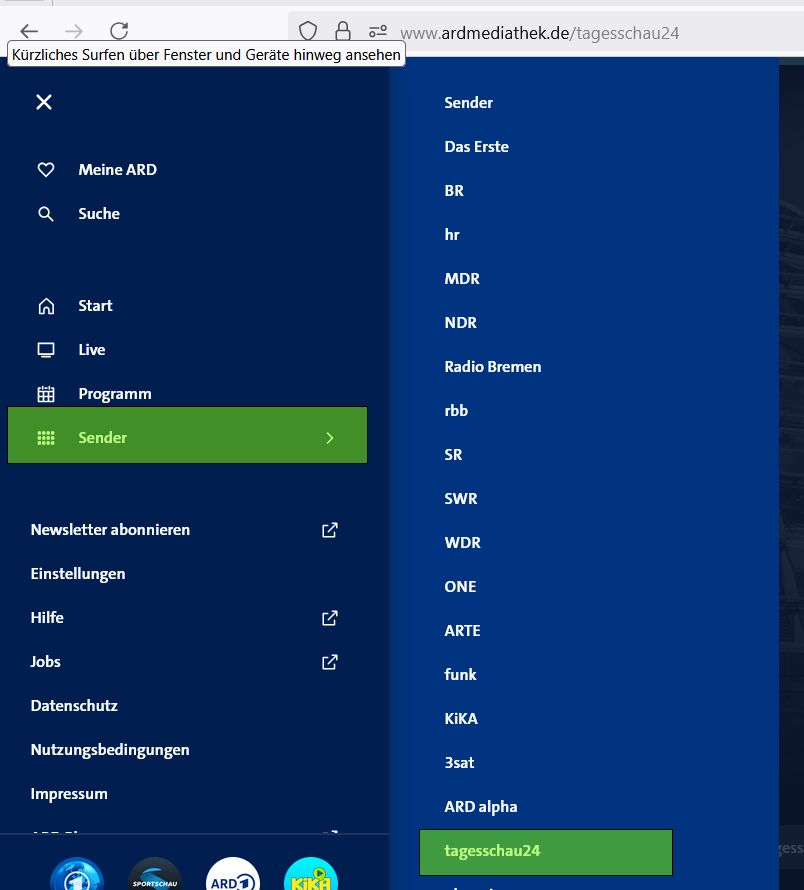
Task: Click the heart icon beside Meine ARD
Action: pos(46,170)
